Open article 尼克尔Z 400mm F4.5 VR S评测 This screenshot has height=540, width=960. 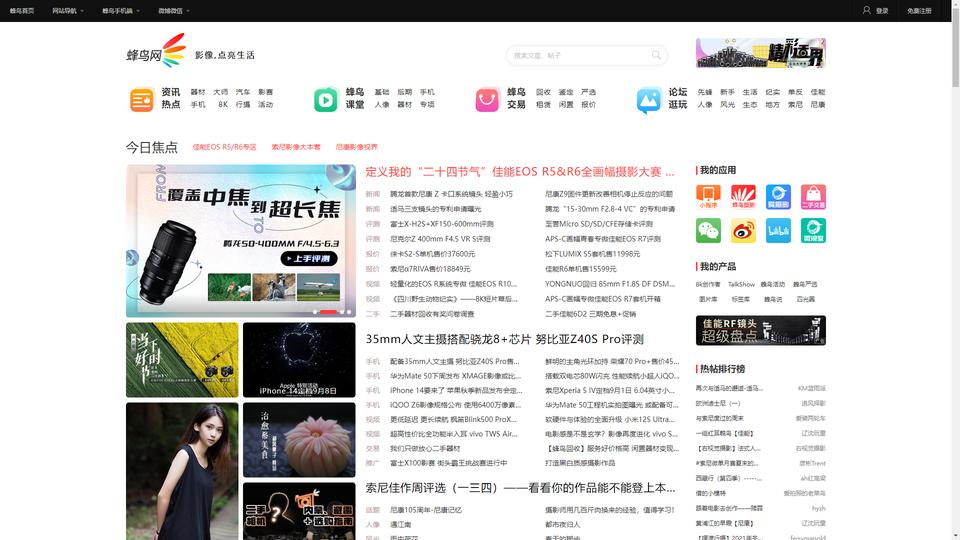(x=440, y=239)
